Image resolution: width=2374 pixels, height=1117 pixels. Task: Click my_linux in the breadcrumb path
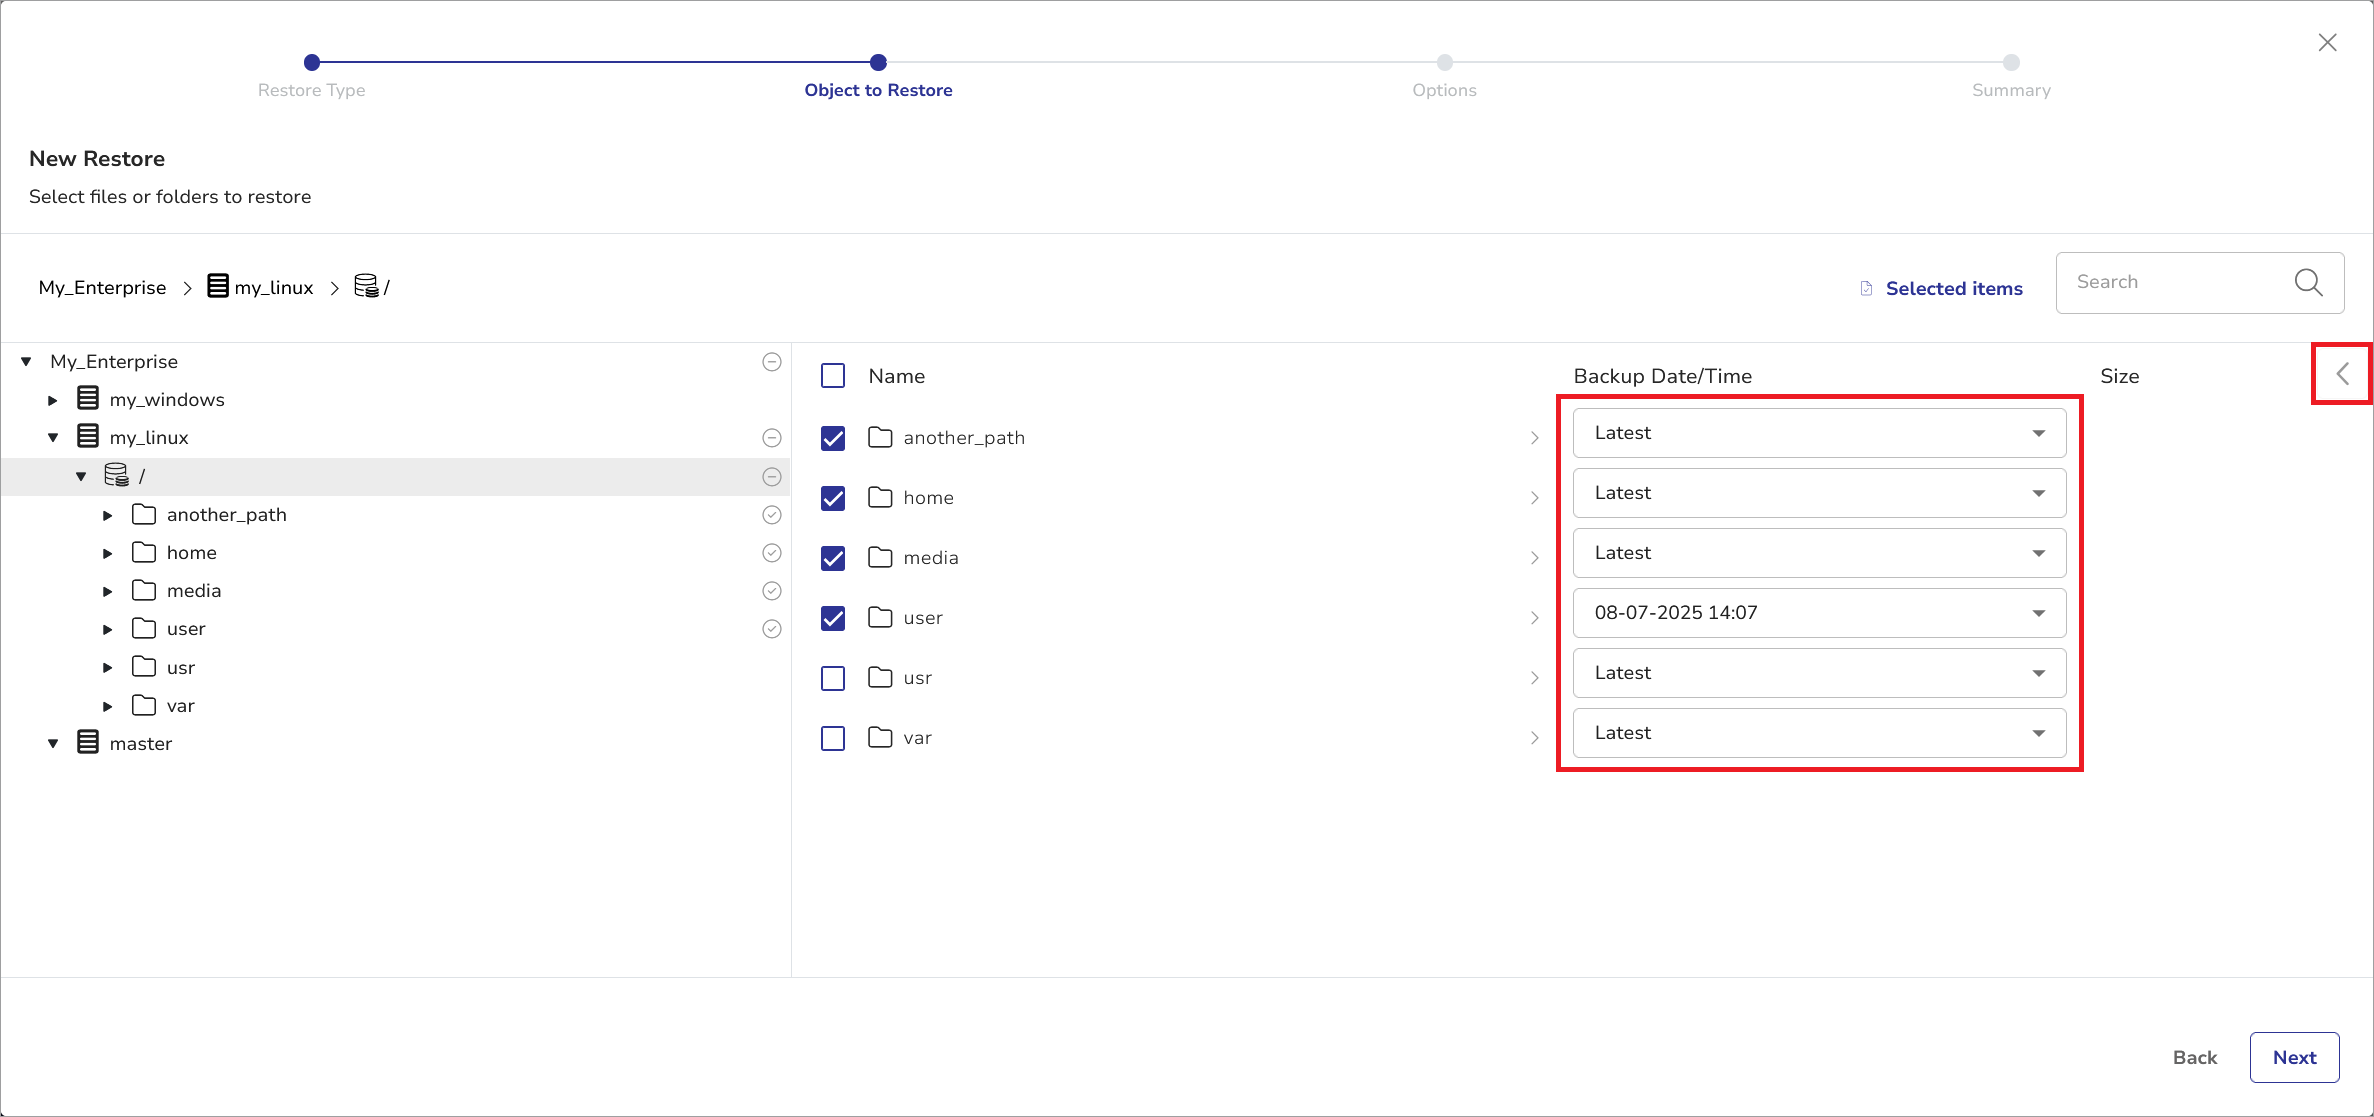[x=273, y=288]
